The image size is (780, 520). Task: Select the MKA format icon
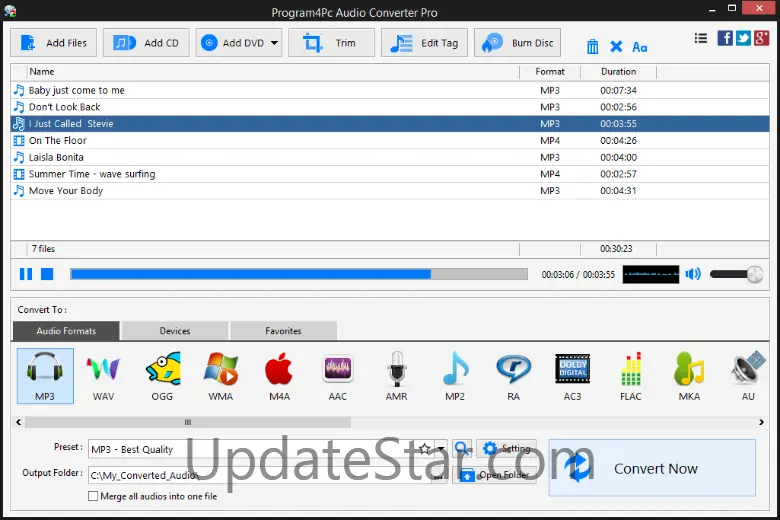pyautogui.click(x=689, y=376)
